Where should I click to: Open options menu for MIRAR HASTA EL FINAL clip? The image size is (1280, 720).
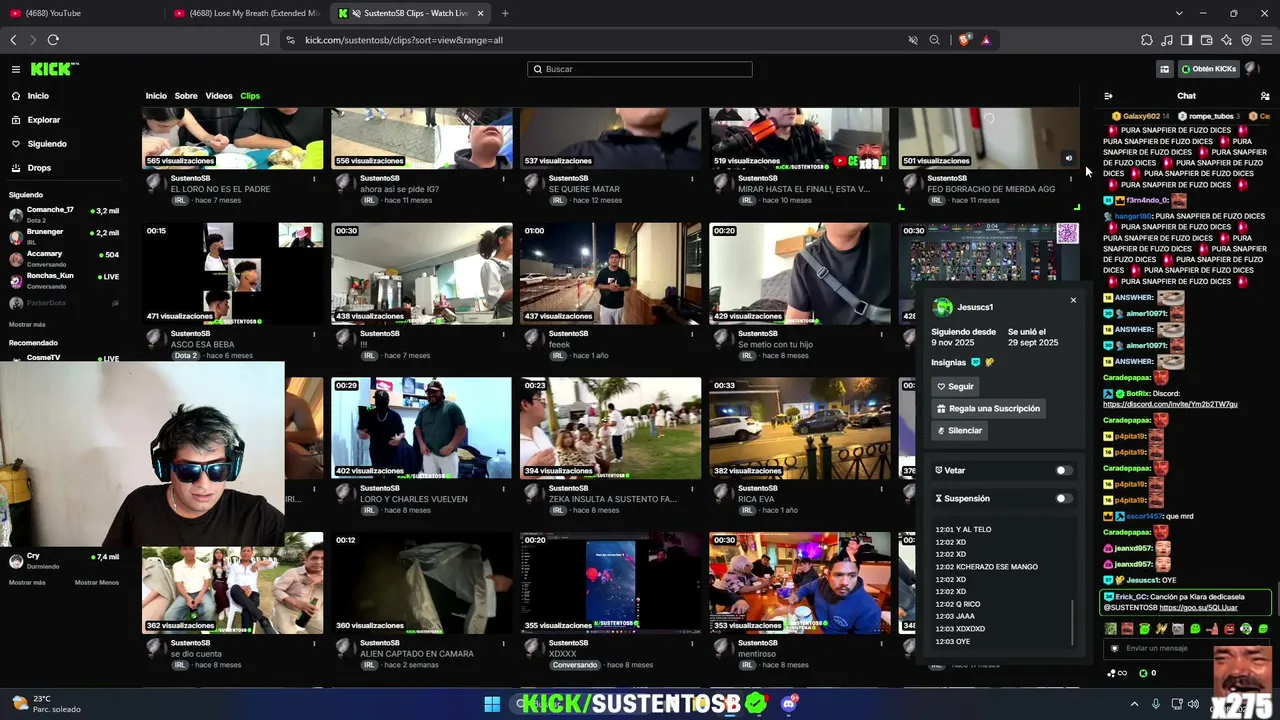coord(881,179)
